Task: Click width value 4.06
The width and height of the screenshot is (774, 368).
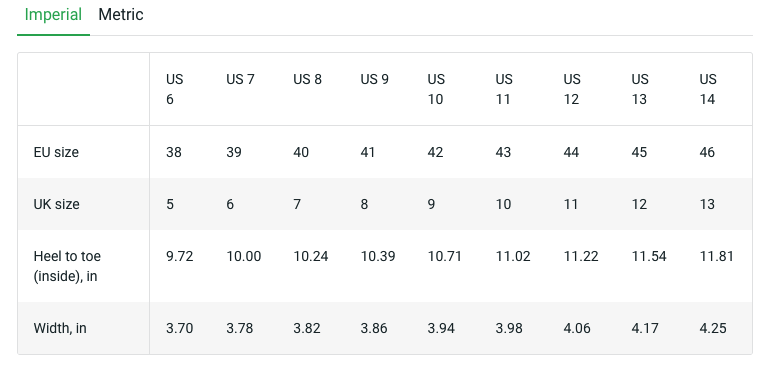Action: pyautogui.click(x=577, y=328)
